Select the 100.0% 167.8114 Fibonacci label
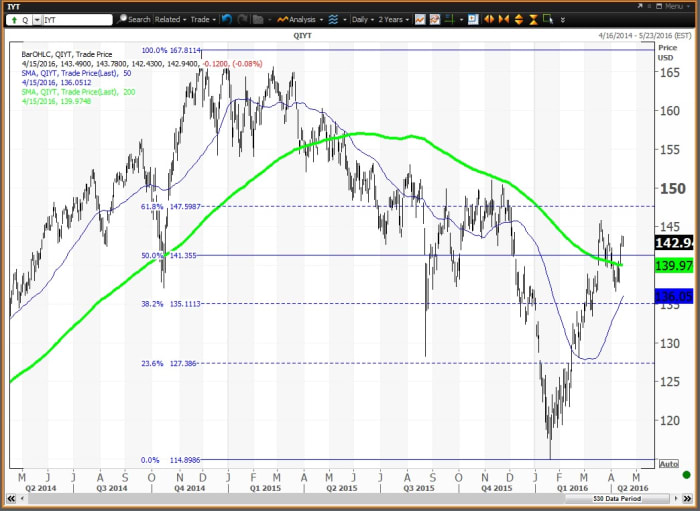Viewport: 700px width, 511px height. point(171,50)
